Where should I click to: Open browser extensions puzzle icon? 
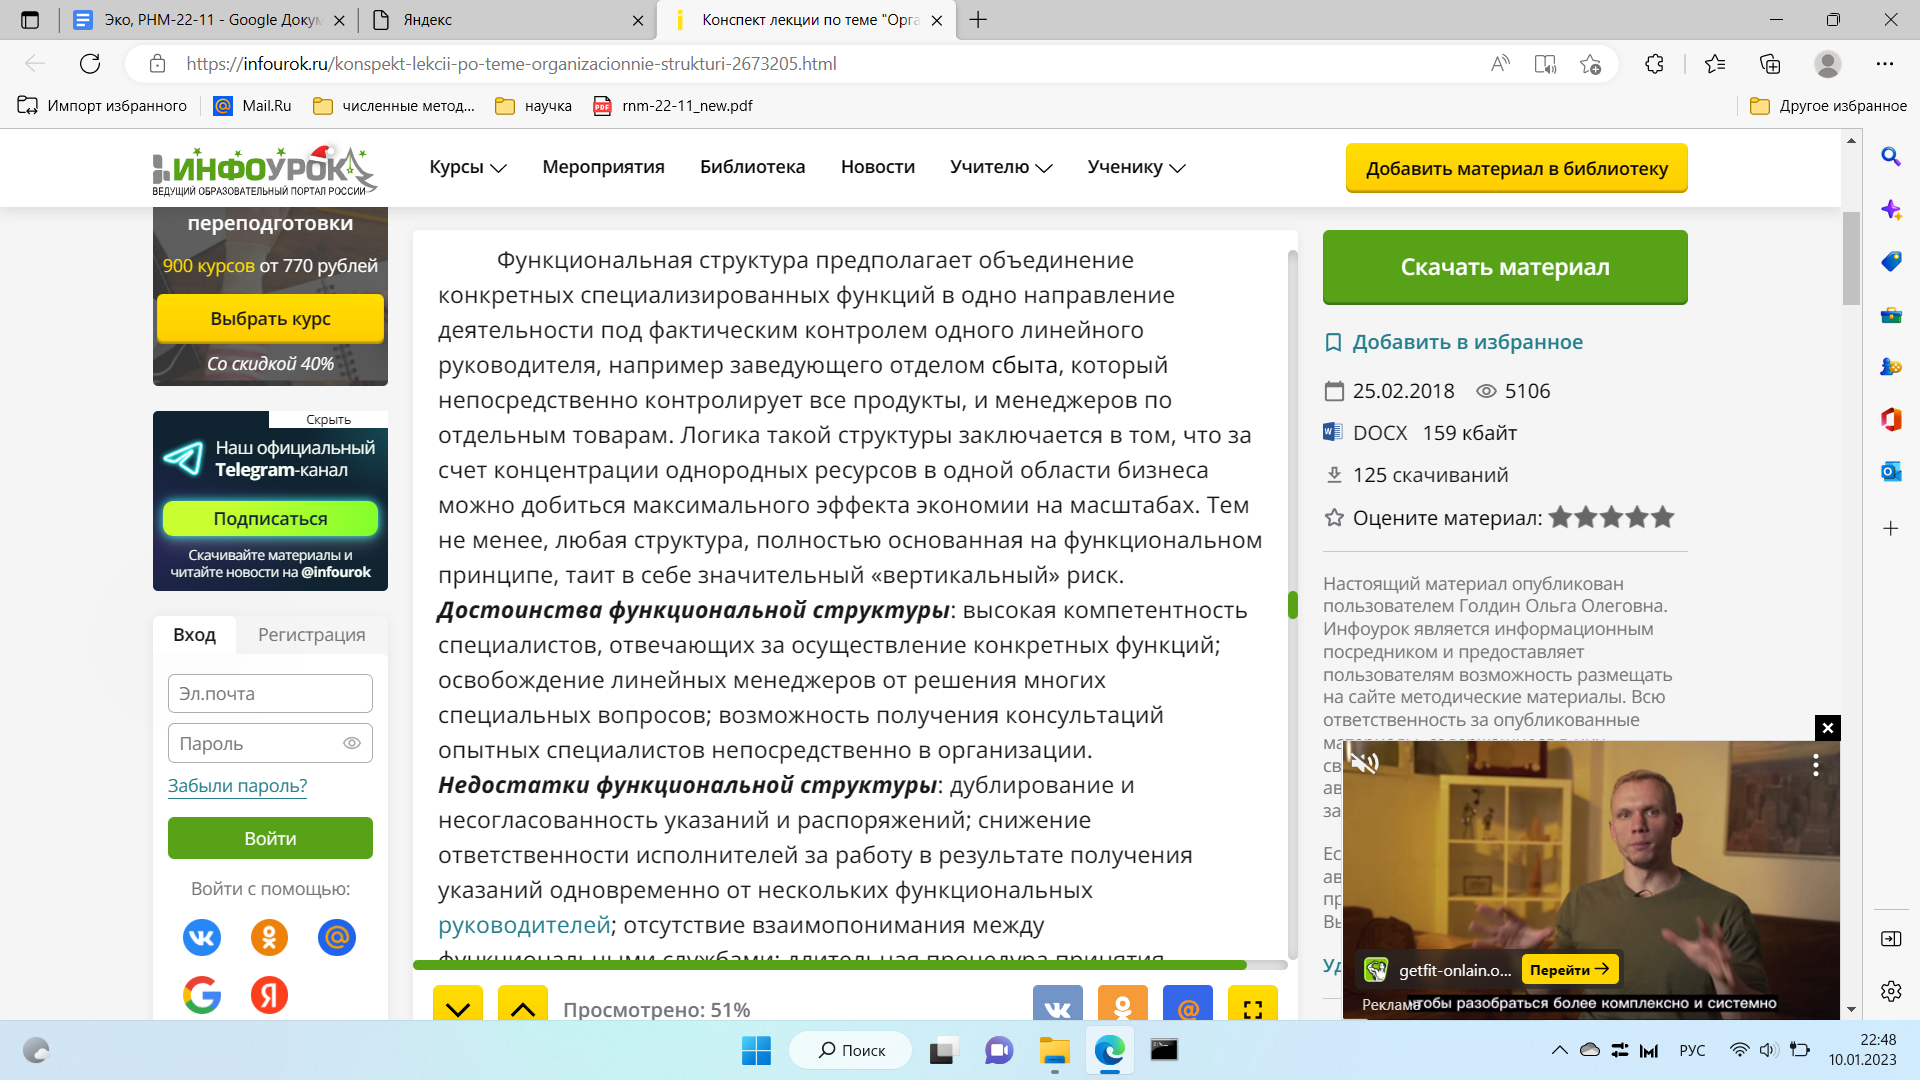(1654, 64)
